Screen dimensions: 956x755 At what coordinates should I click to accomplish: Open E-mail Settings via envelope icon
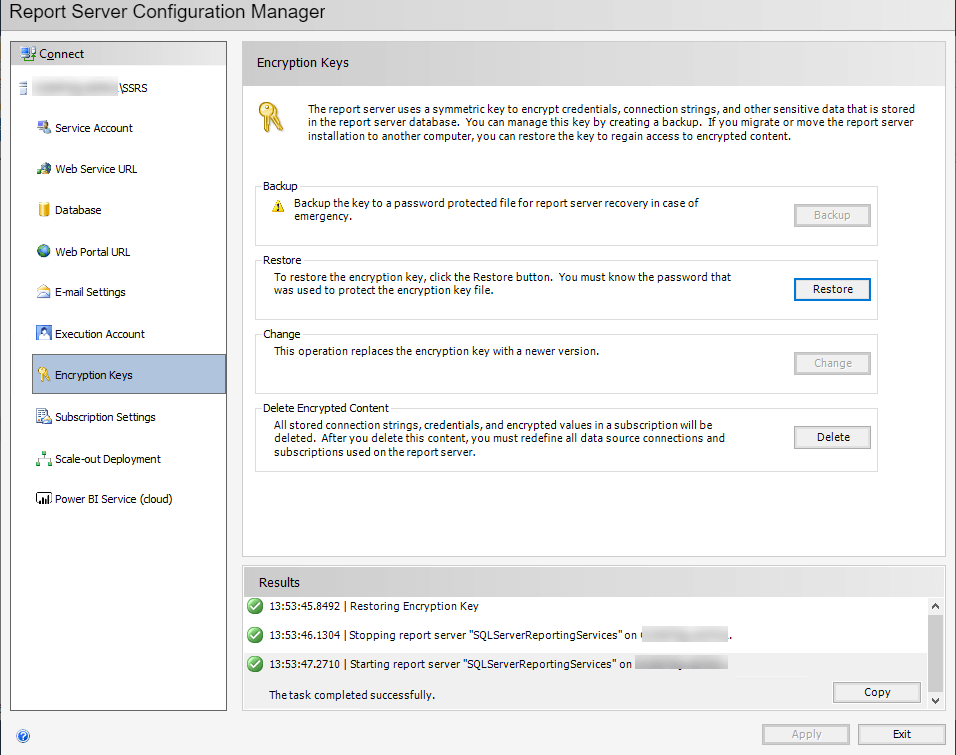click(x=43, y=292)
